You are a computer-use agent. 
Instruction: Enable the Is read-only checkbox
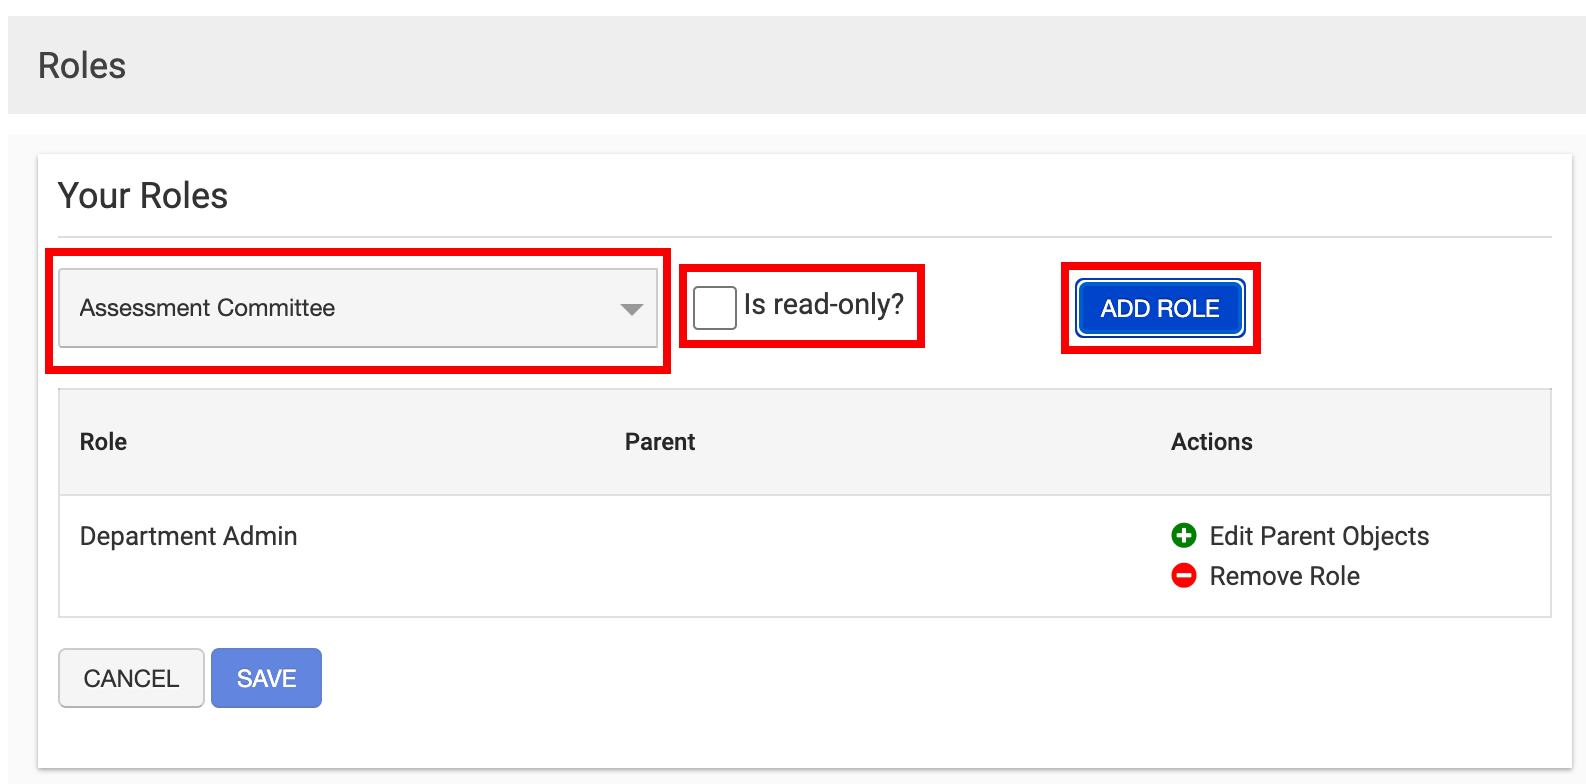click(x=714, y=307)
